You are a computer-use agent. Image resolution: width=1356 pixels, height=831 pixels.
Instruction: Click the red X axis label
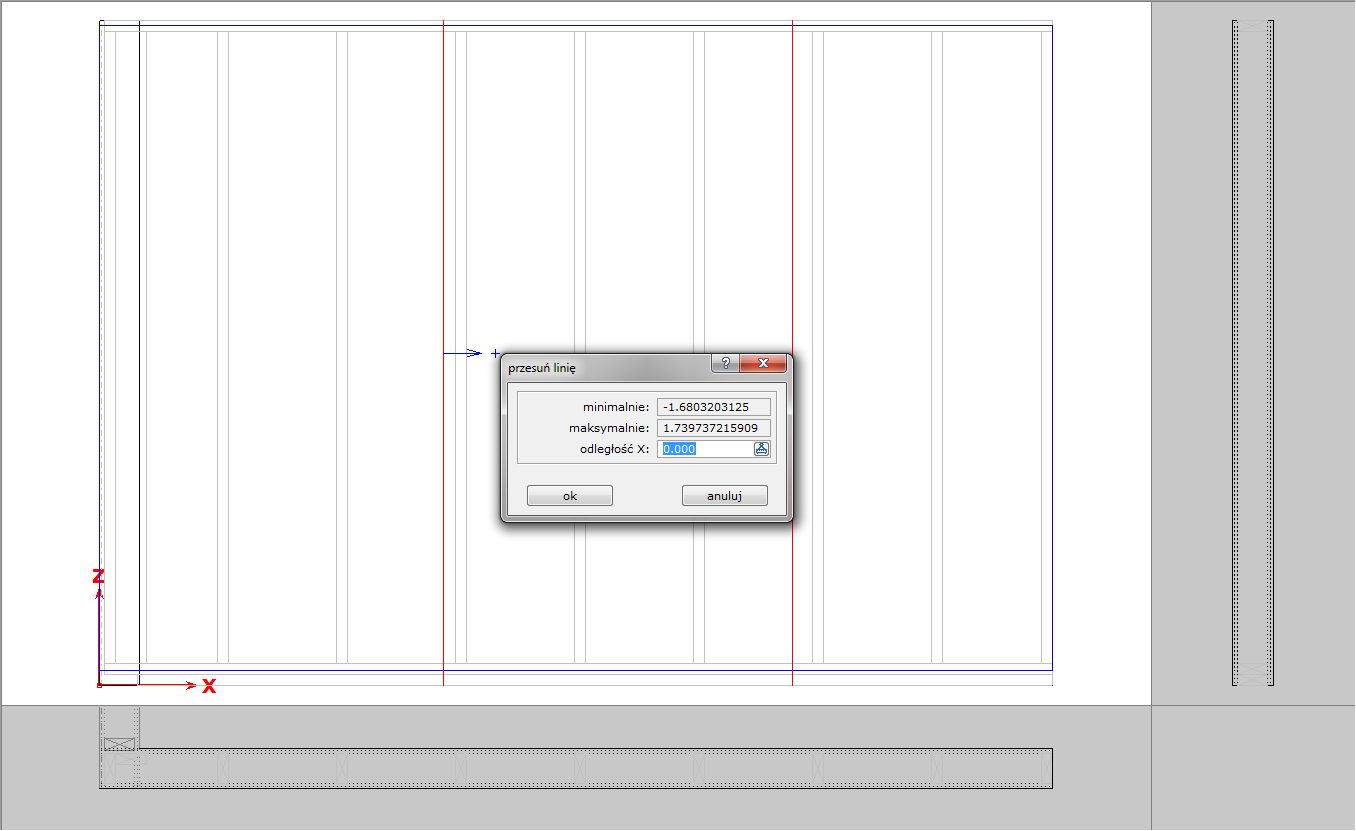coord(209,687)
